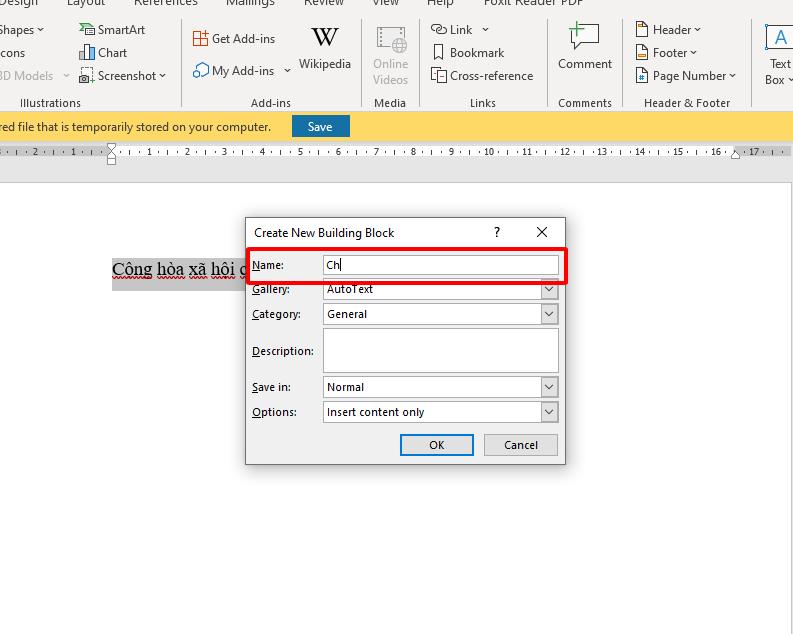Switch to the References ribbon tab

coord(165,3)
